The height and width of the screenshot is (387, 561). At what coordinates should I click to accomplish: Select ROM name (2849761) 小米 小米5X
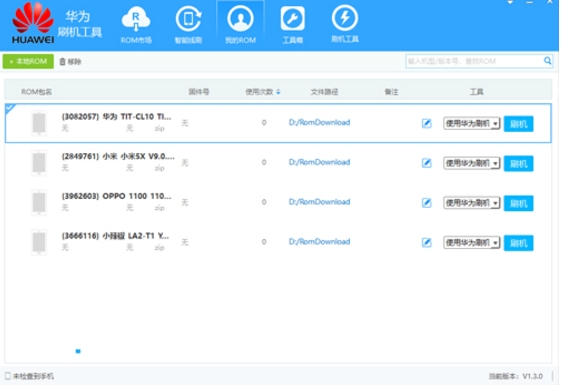coord(118,156)
